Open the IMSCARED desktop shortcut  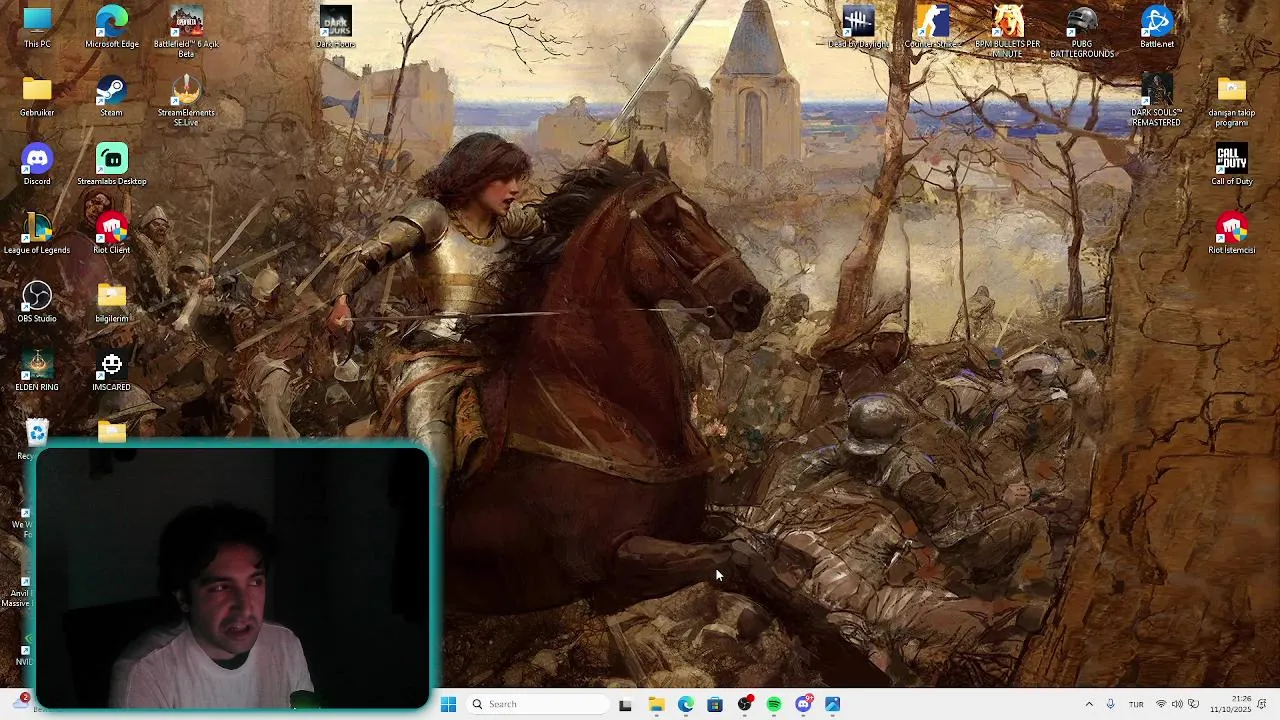(112, 371)
